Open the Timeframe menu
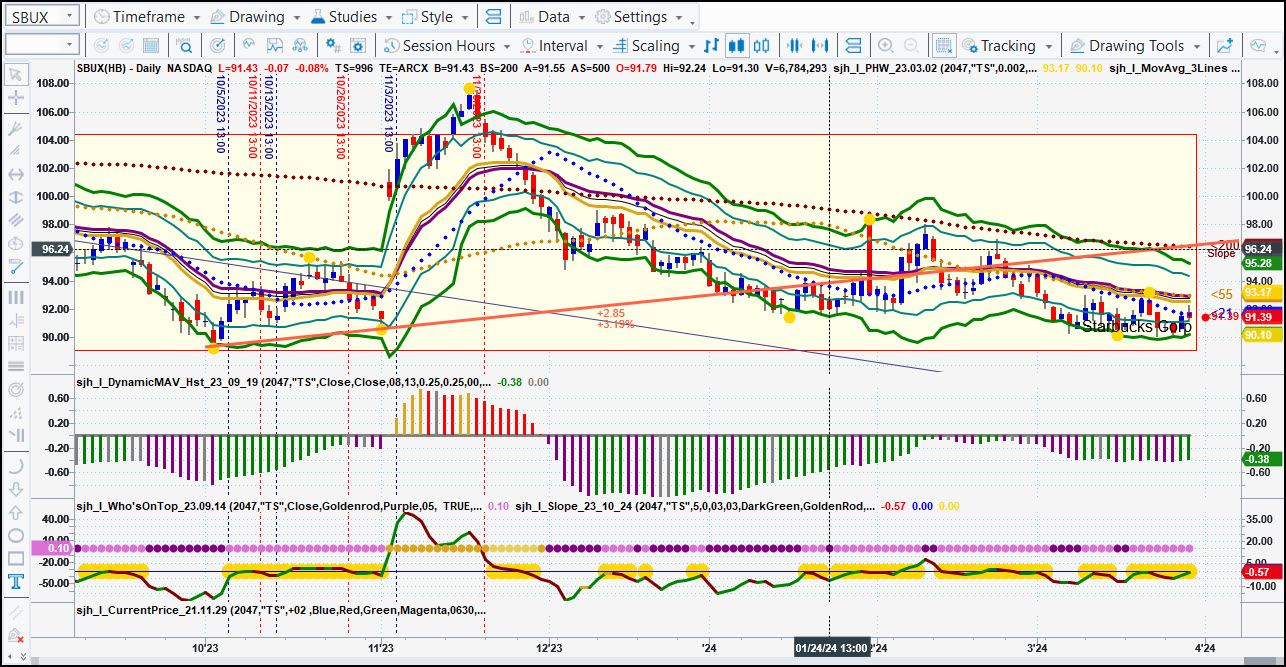Viewport: 1286px width, 667px height. pyautogui.click(x=146, y=17)
